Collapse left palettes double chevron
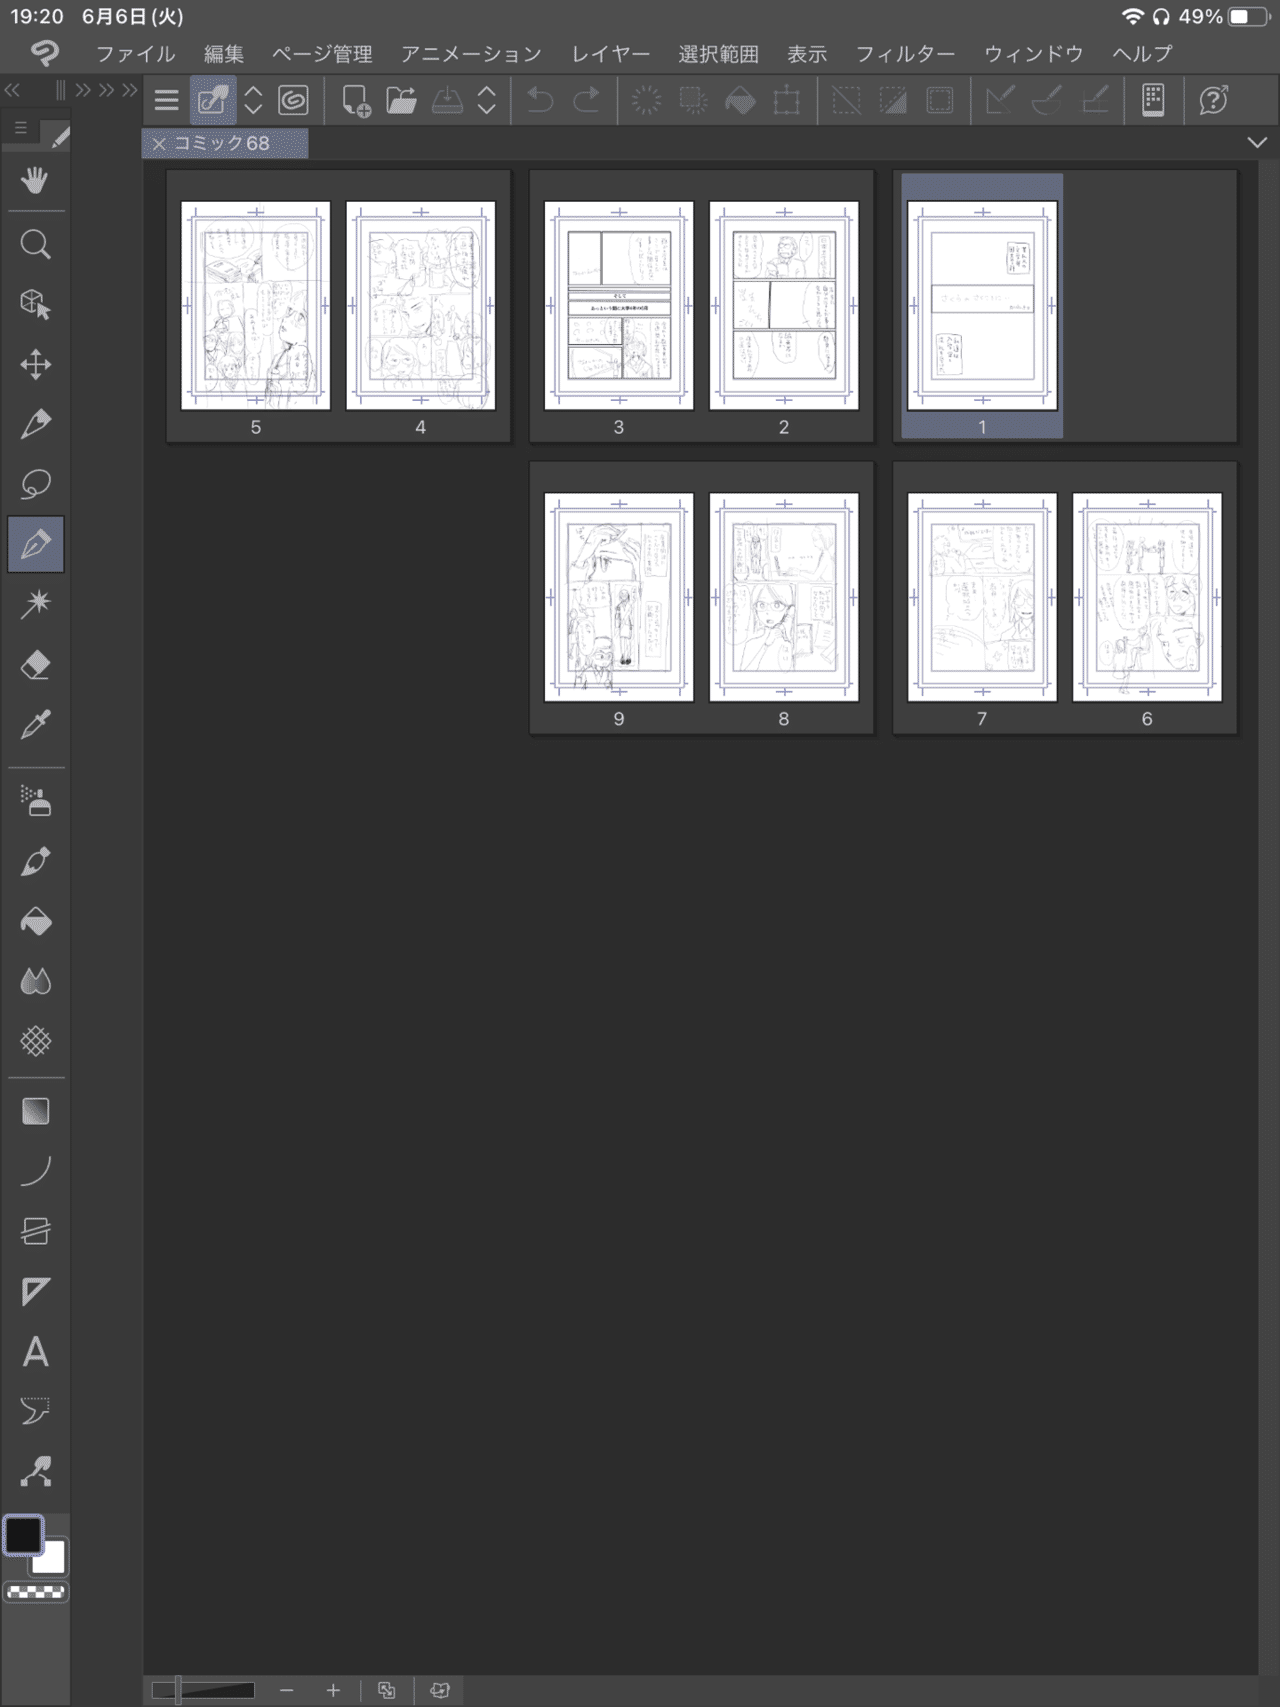The image size is (1280, 1707). 13,91
